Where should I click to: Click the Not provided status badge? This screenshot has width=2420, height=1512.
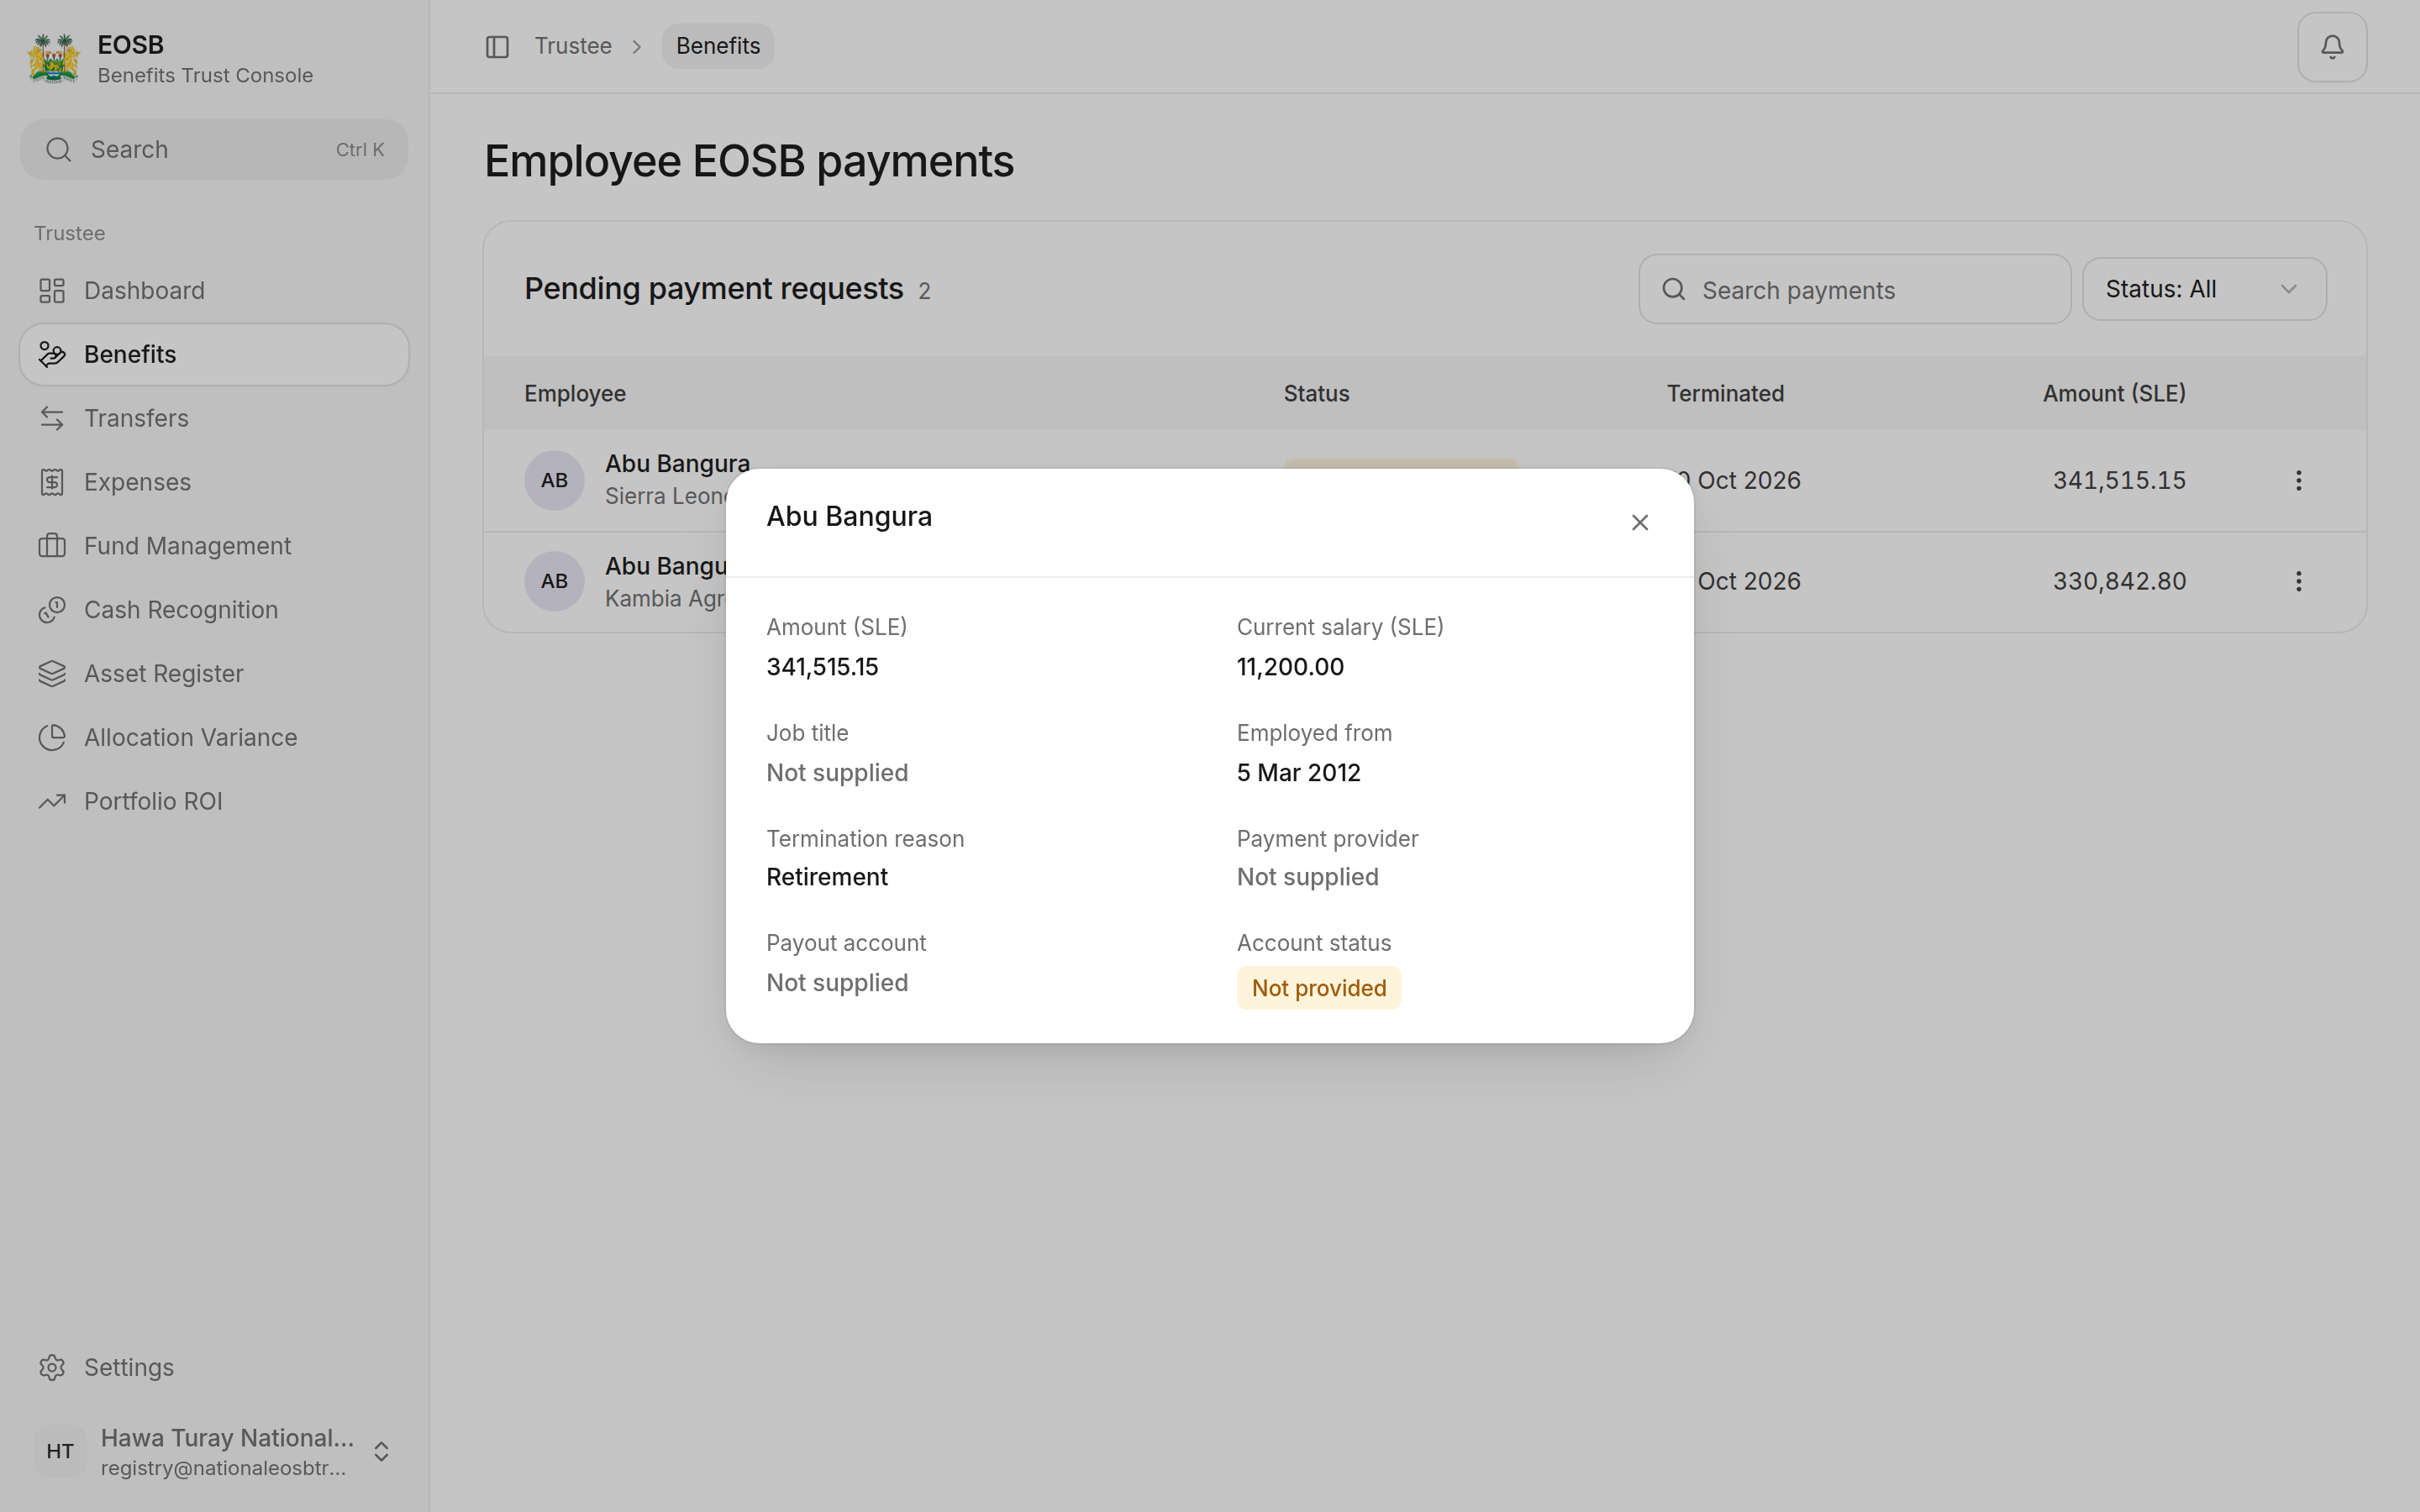(x=1318, y=988)
